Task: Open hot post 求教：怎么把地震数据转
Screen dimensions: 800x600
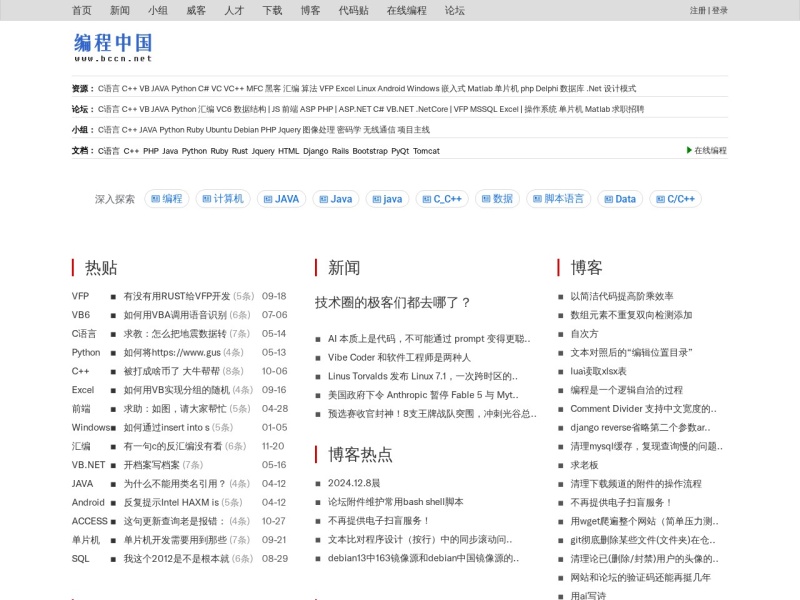Action: (175, 334)
